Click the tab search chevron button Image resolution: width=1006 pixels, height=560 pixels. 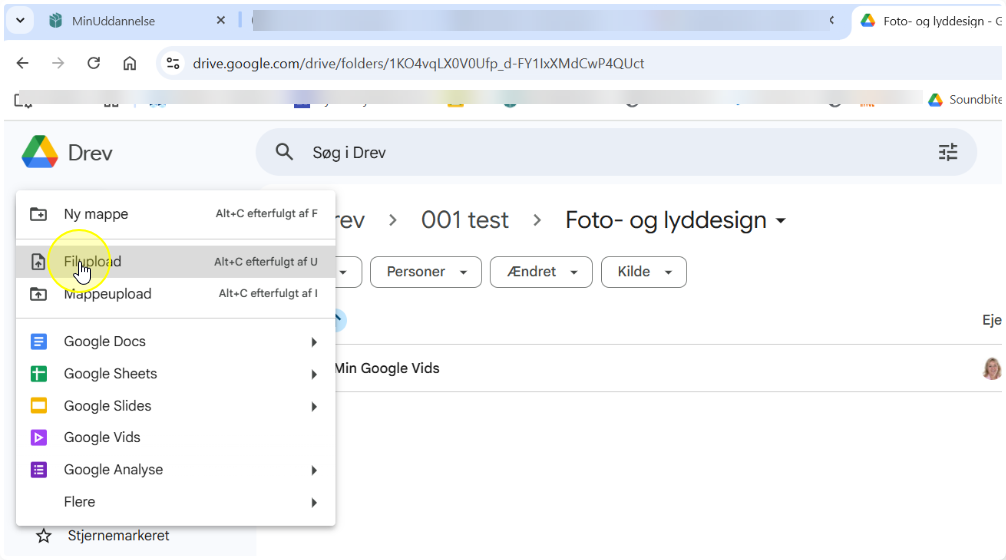pyautogui.click(x=20, y=20)
